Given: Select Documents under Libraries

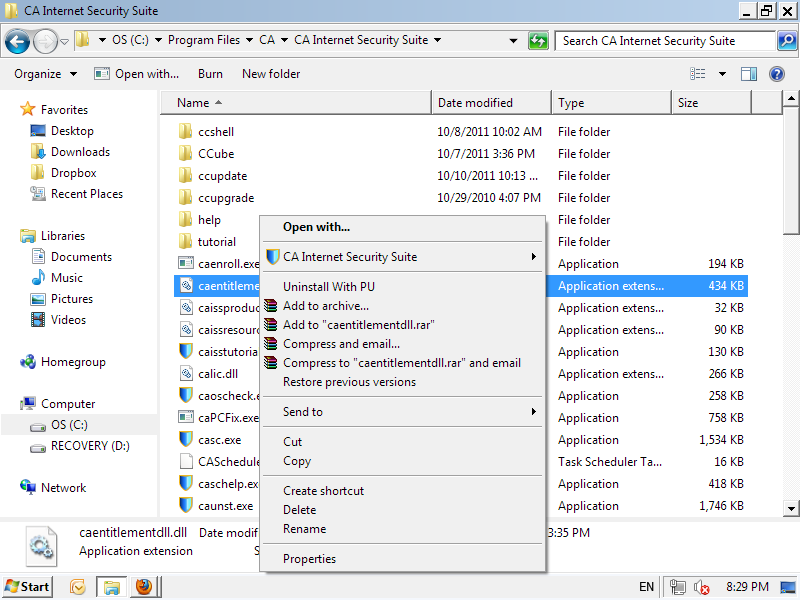Looking at the screenshot, I should click(x=81, y=257).
